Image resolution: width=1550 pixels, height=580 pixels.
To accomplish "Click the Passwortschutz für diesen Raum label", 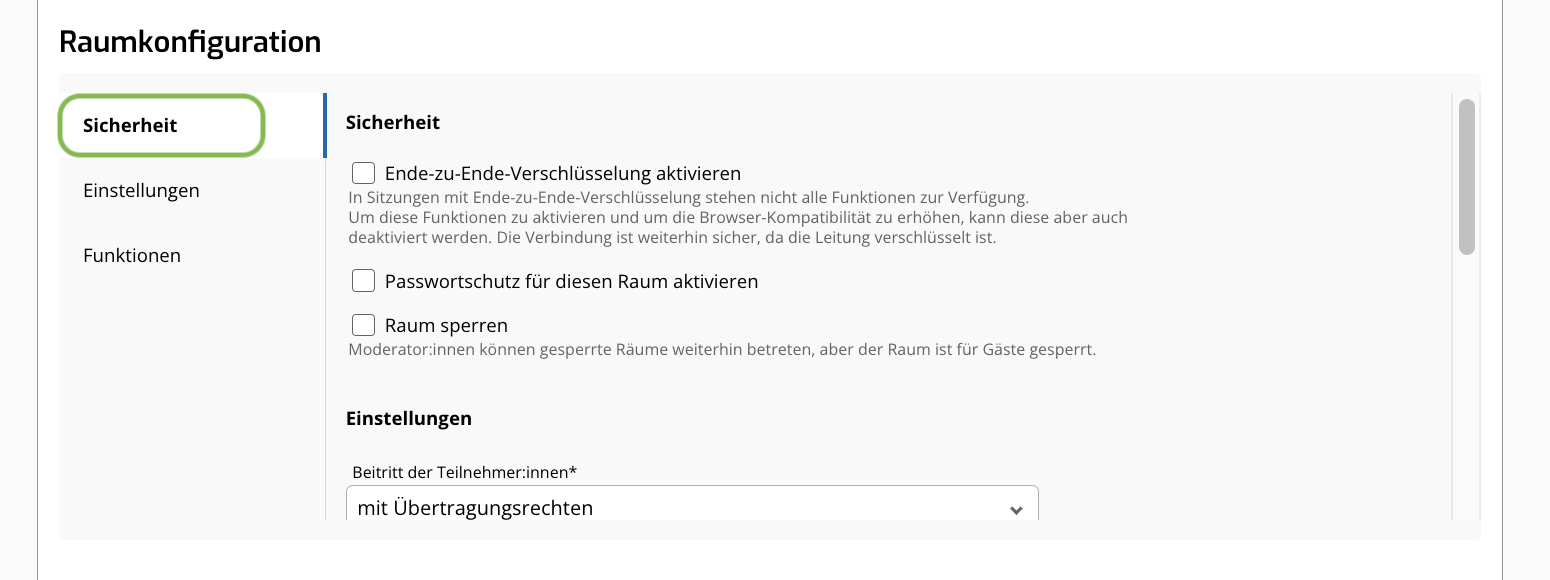I will pos(571,281).
